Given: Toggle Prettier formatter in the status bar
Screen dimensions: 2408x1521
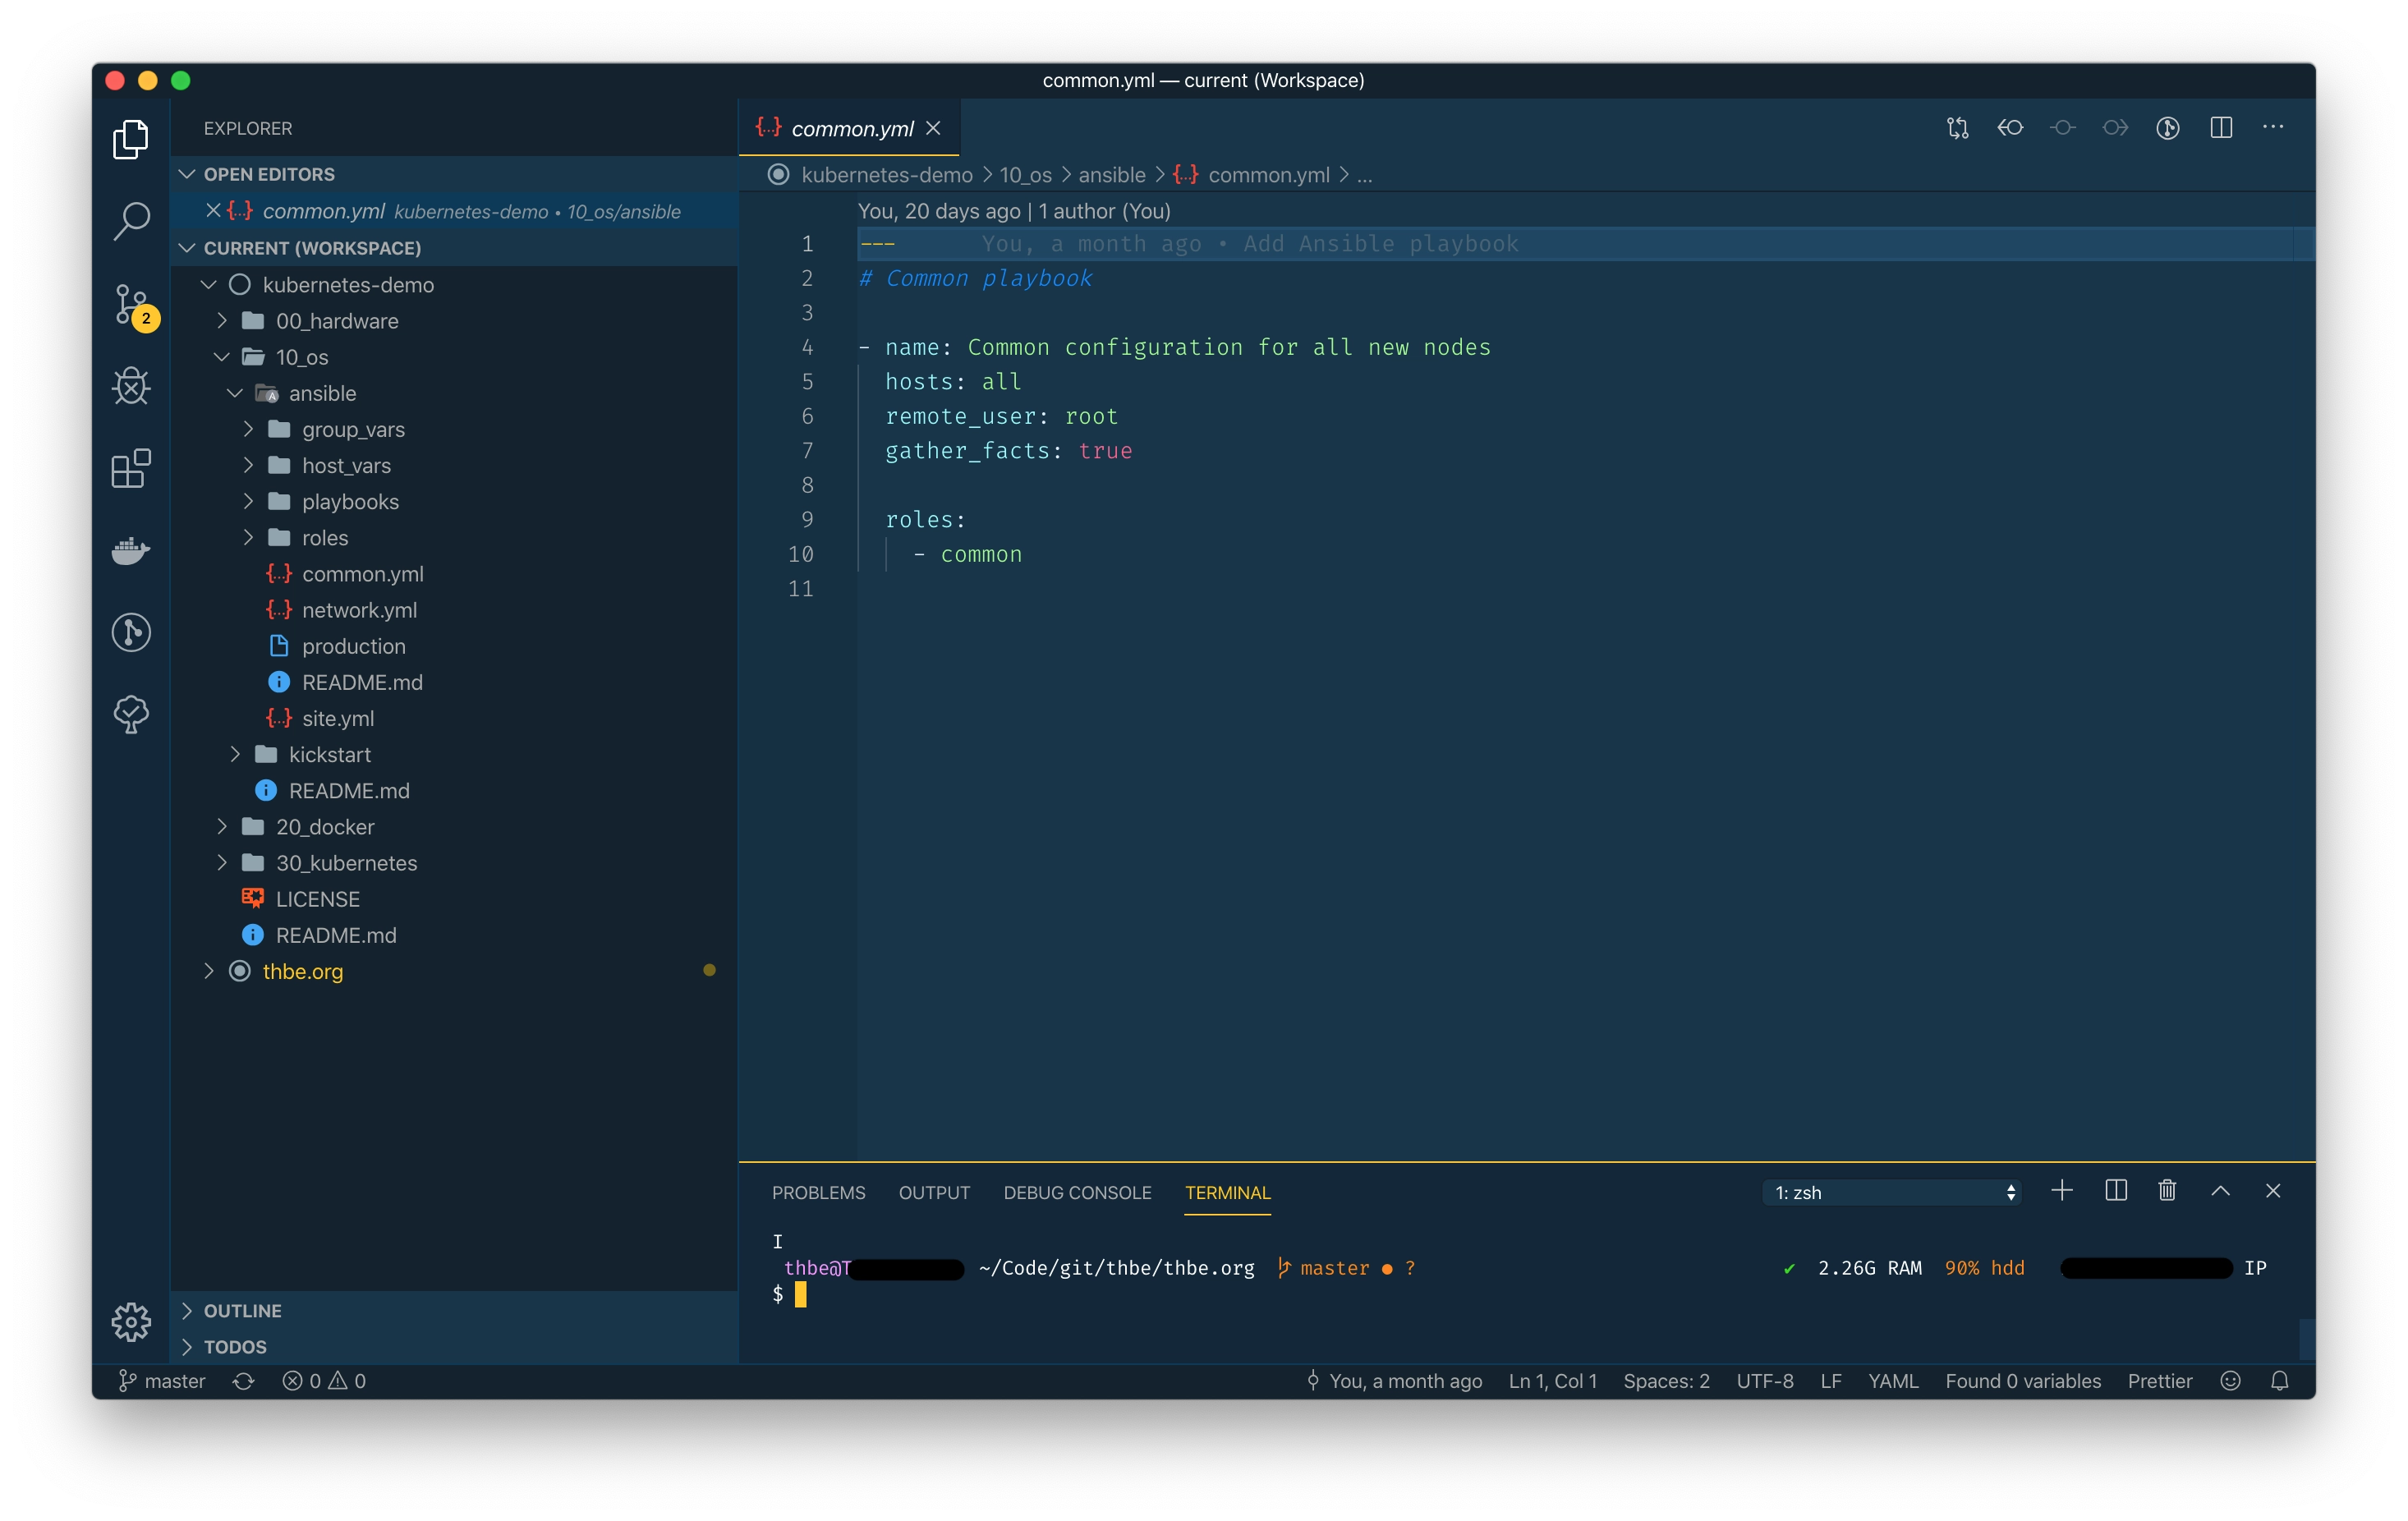Looking at the screenshot, I should coord(2160,1381).
